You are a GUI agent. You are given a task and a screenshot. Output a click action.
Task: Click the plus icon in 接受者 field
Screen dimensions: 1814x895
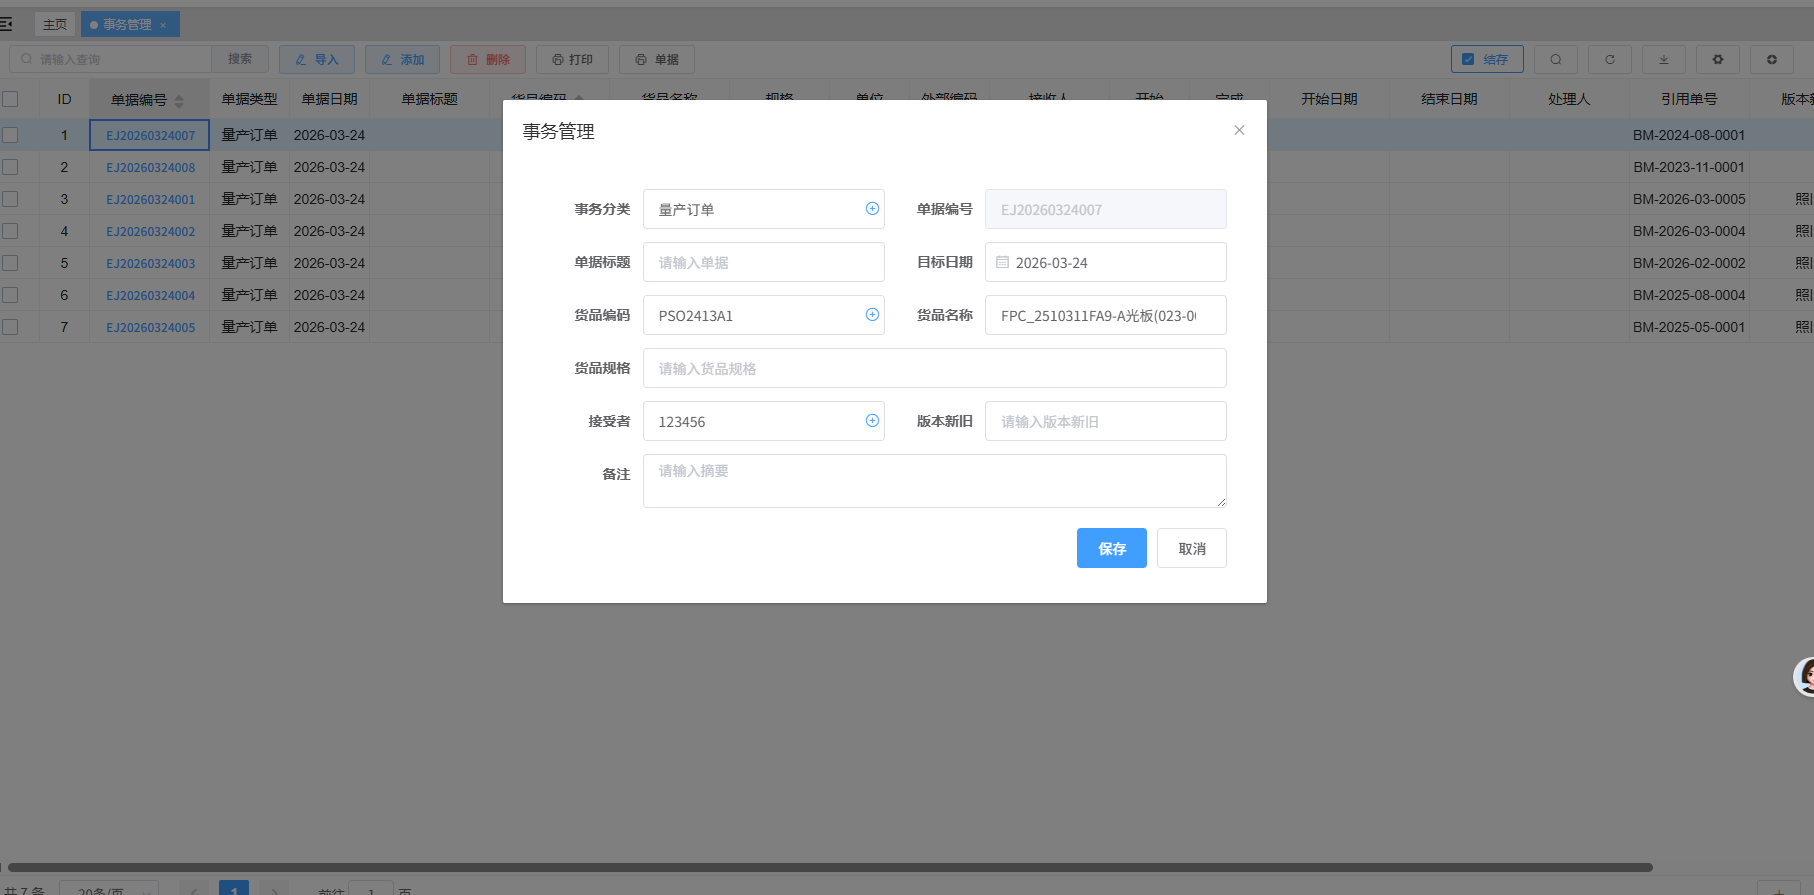[x=872, y=421]
